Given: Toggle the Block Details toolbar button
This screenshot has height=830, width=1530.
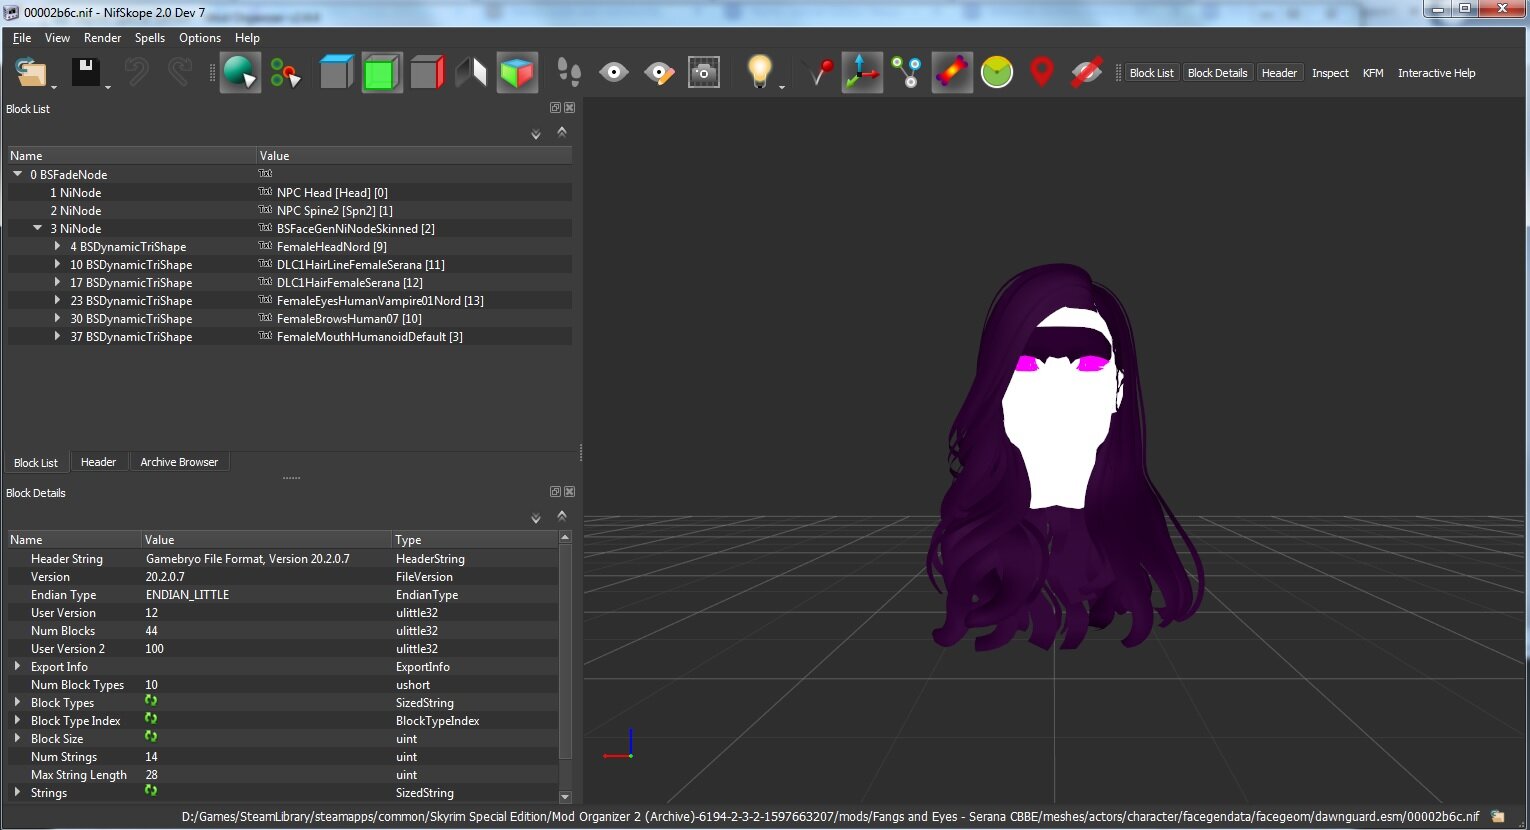Looking at the screenshot, I should (1217, 73).
